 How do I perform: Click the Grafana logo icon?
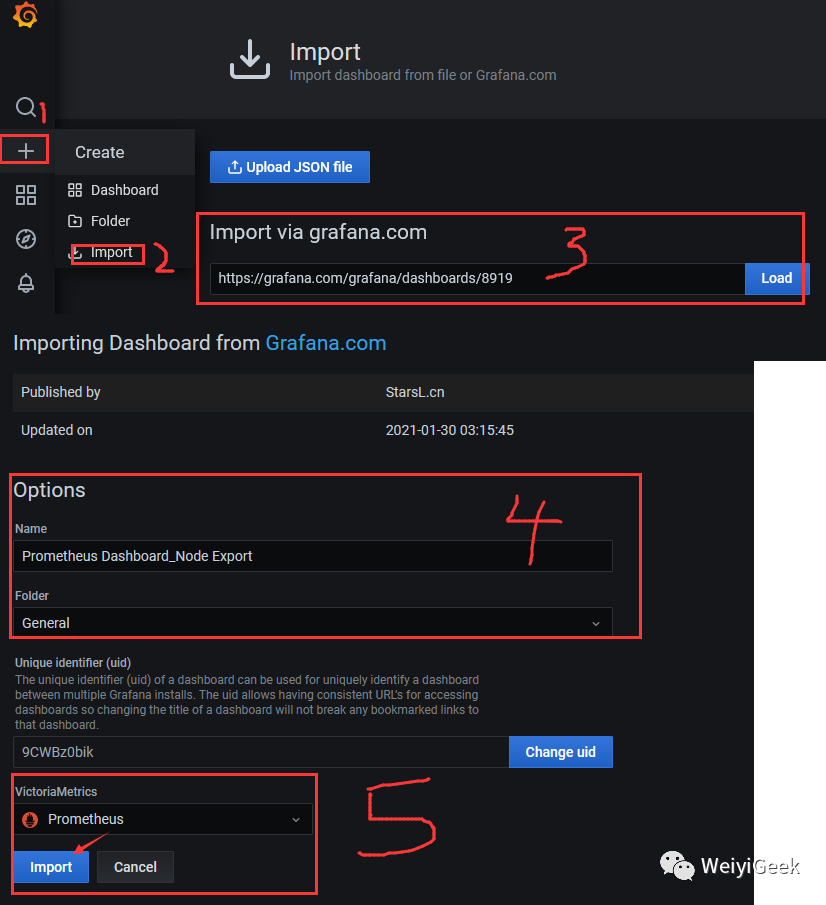pyautogui.click(x=25, y=14)
